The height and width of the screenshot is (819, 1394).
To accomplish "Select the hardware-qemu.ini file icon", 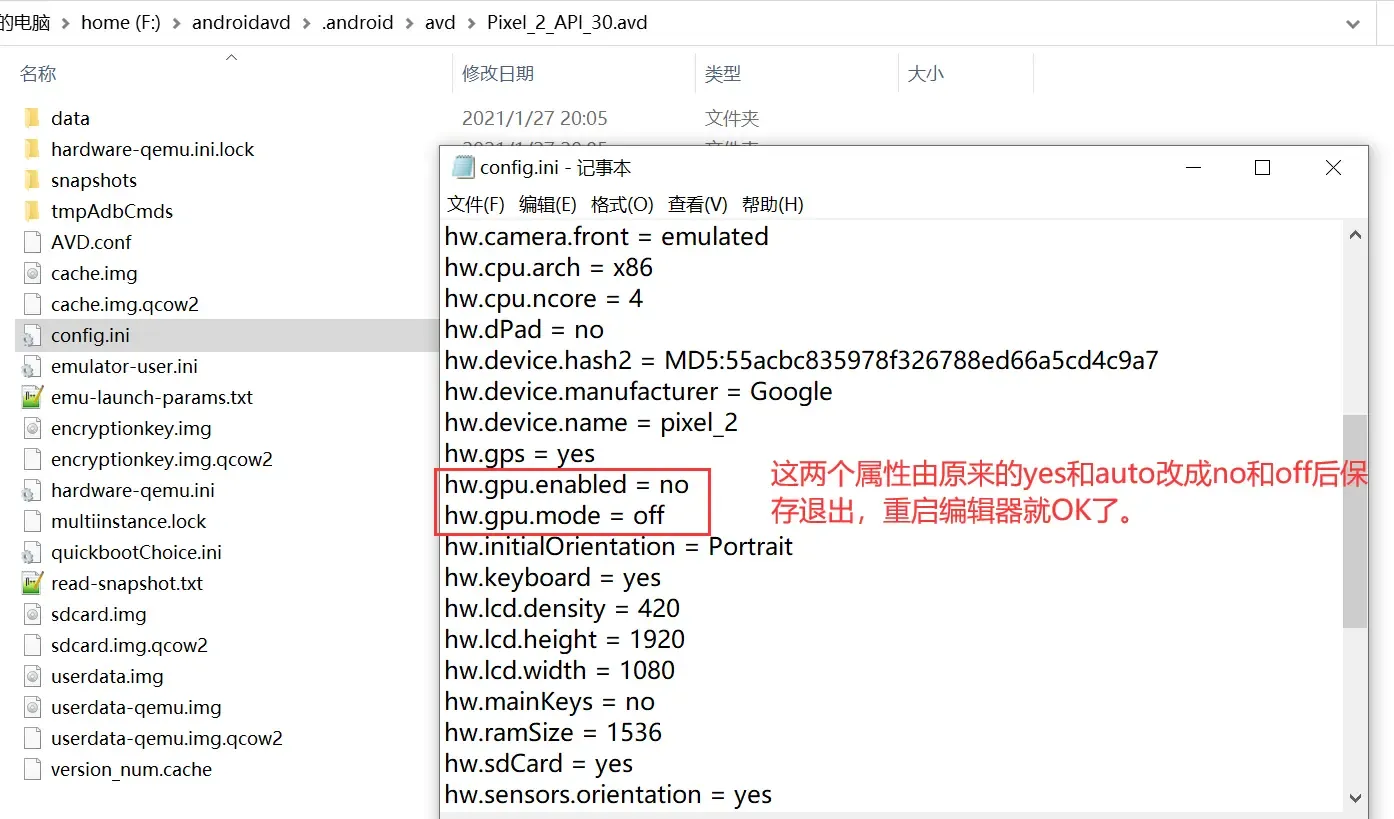I will [x=33, y=490].
